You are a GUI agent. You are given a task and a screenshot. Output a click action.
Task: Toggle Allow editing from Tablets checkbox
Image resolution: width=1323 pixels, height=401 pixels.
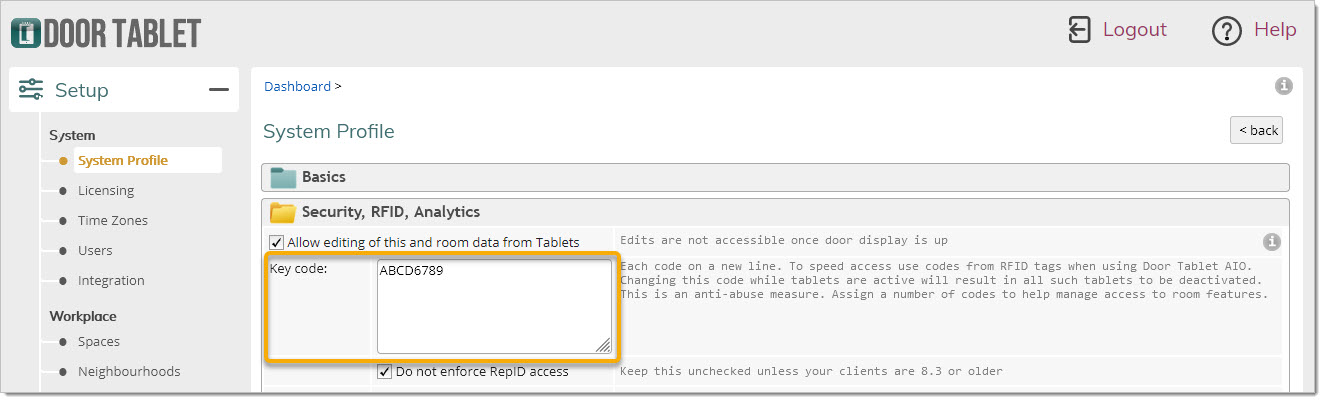(277, 242)
